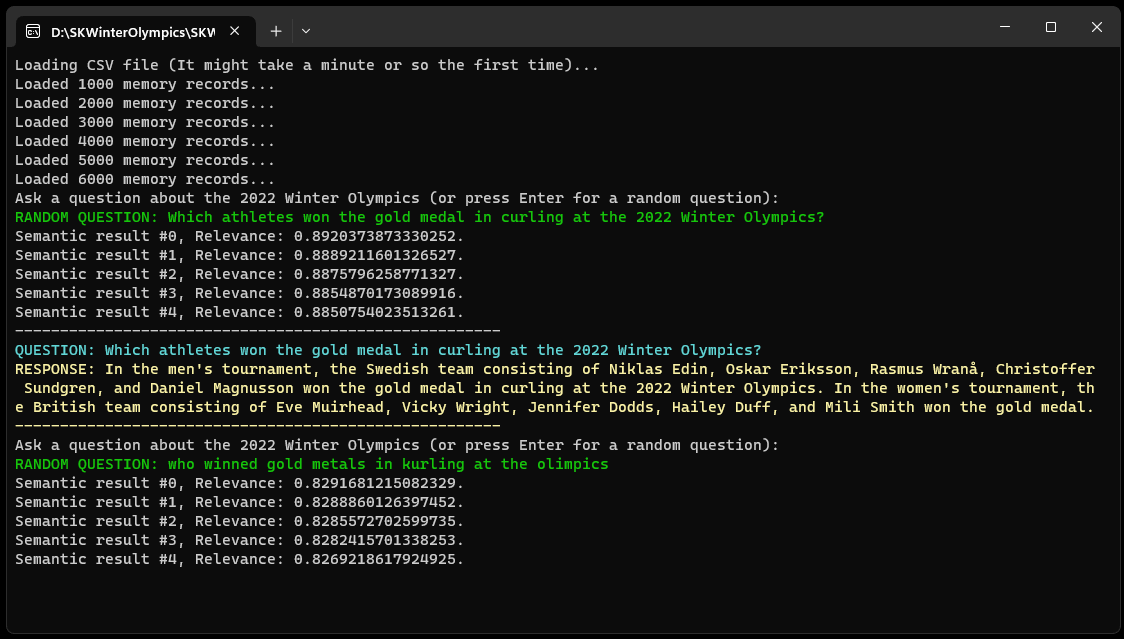
Task: Click the cyan QUESTION line
Action: (387, 350)
